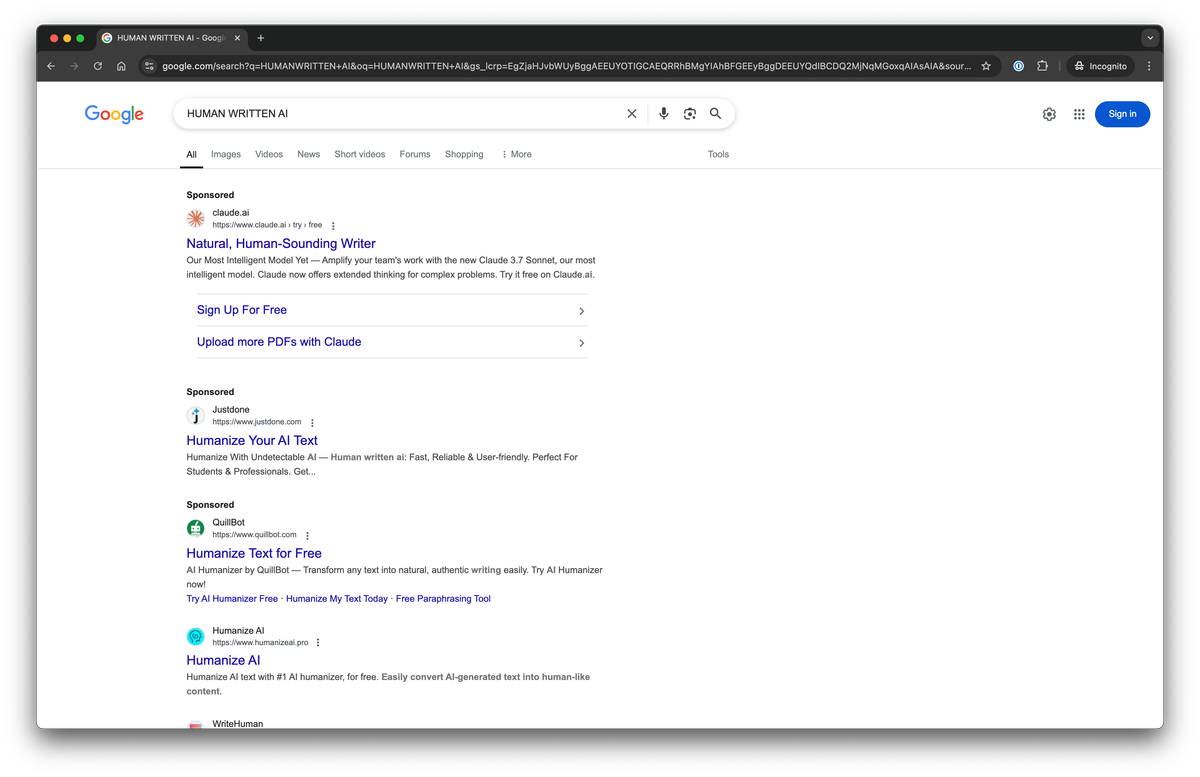1200x777 pixels.
Task: Switch to Shopping tab
Action: pyautogui.click(x=464, y=154)
